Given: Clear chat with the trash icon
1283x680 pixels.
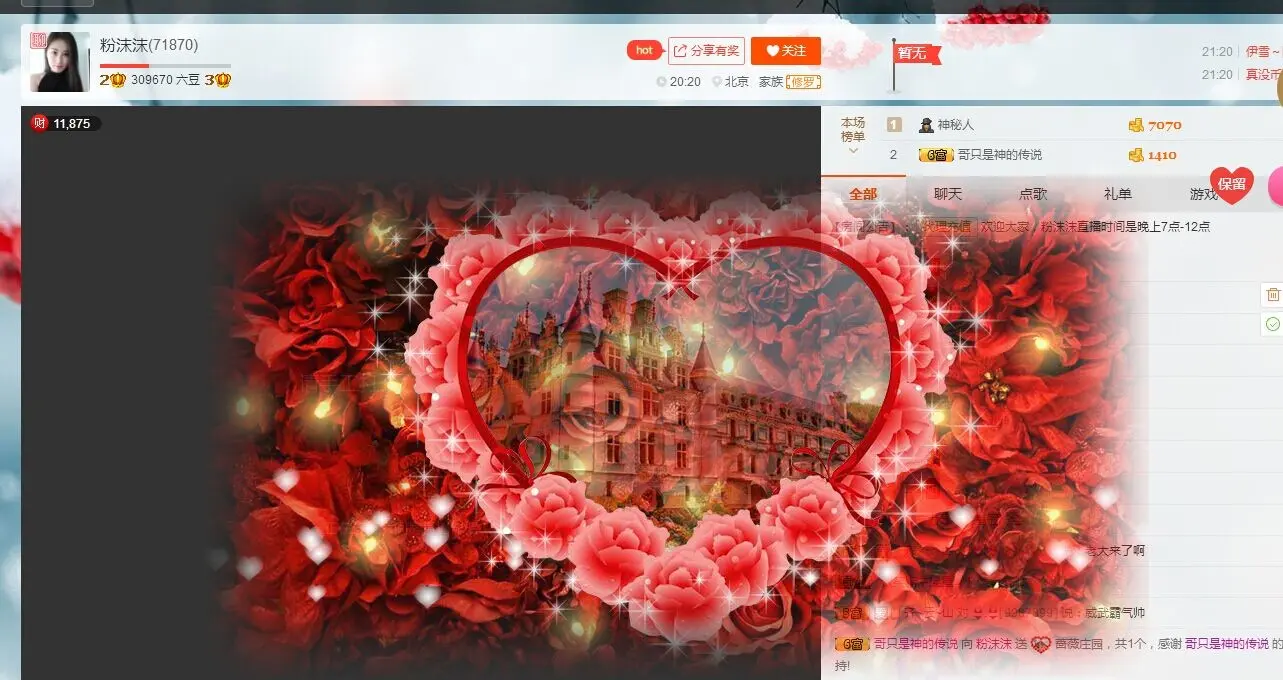Looking at the screenshot, I should [1273, 294].
